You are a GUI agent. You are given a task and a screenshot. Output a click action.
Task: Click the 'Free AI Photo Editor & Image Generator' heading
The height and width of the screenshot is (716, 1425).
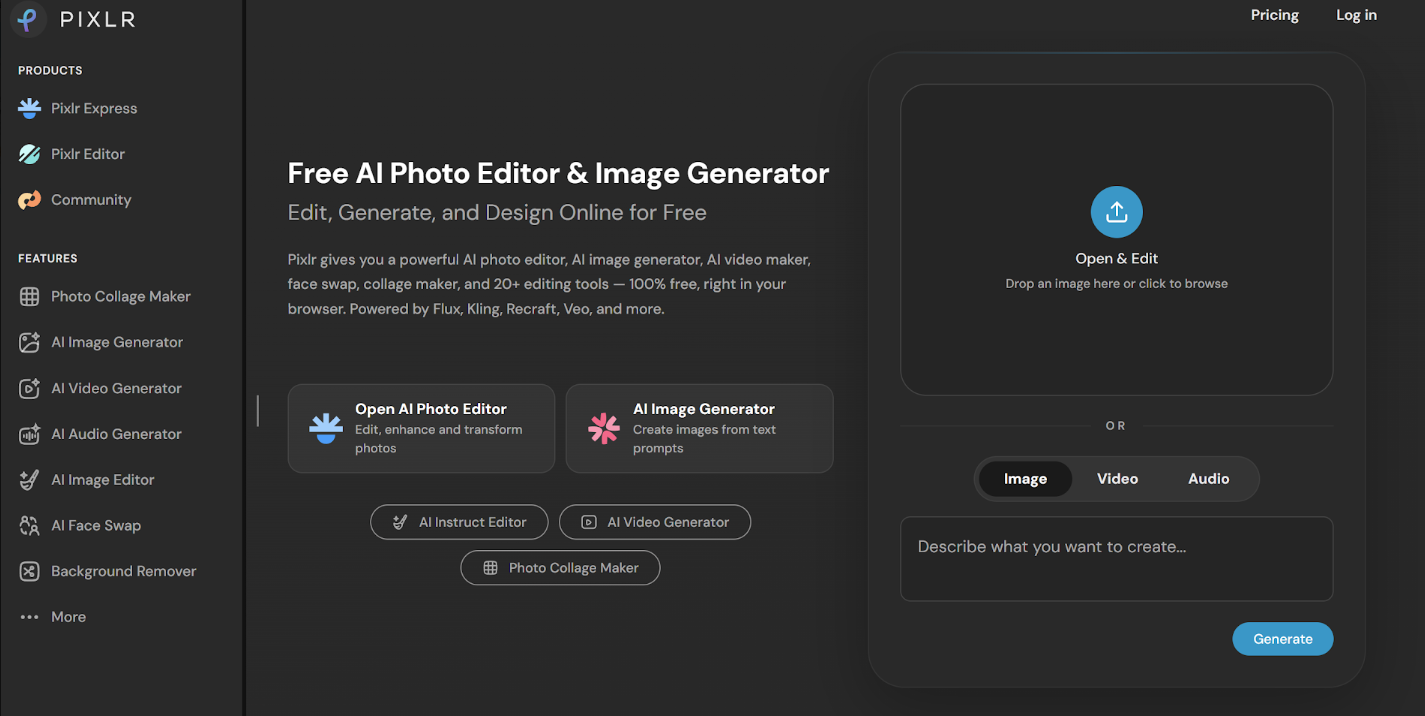point(558,173)
